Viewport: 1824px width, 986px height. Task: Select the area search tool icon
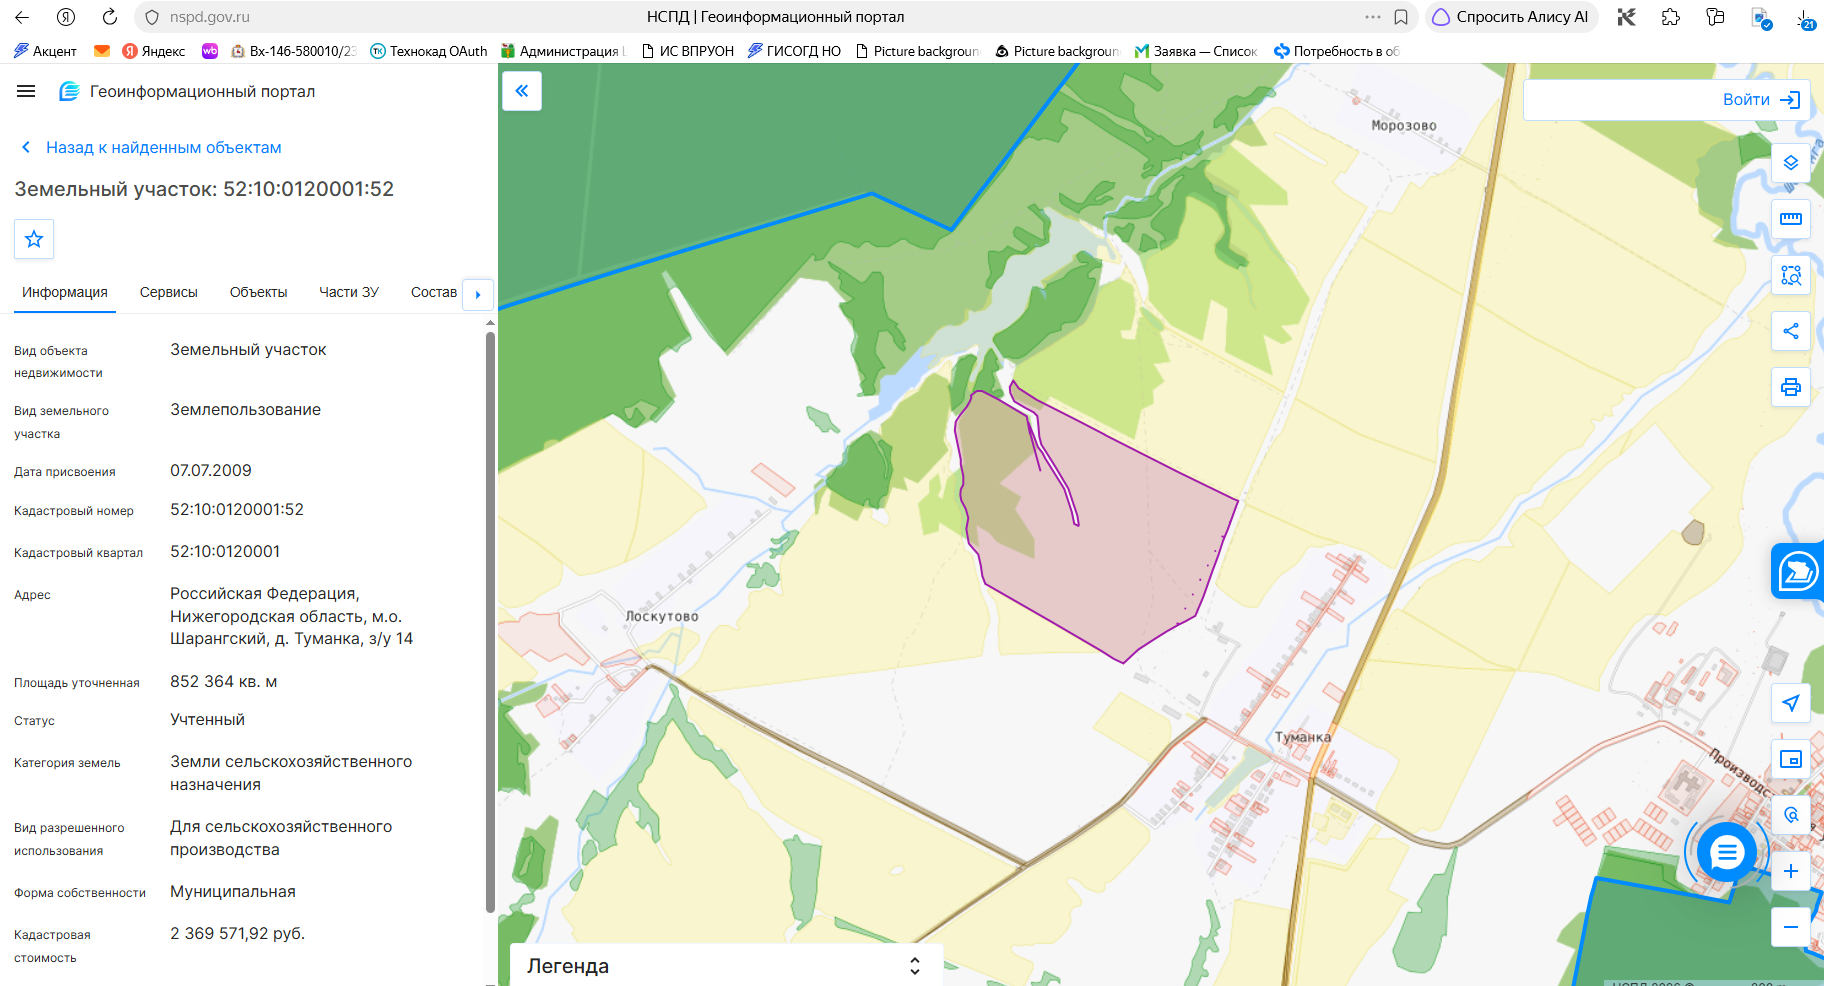pyautogui.click(x=1790, y=275)
